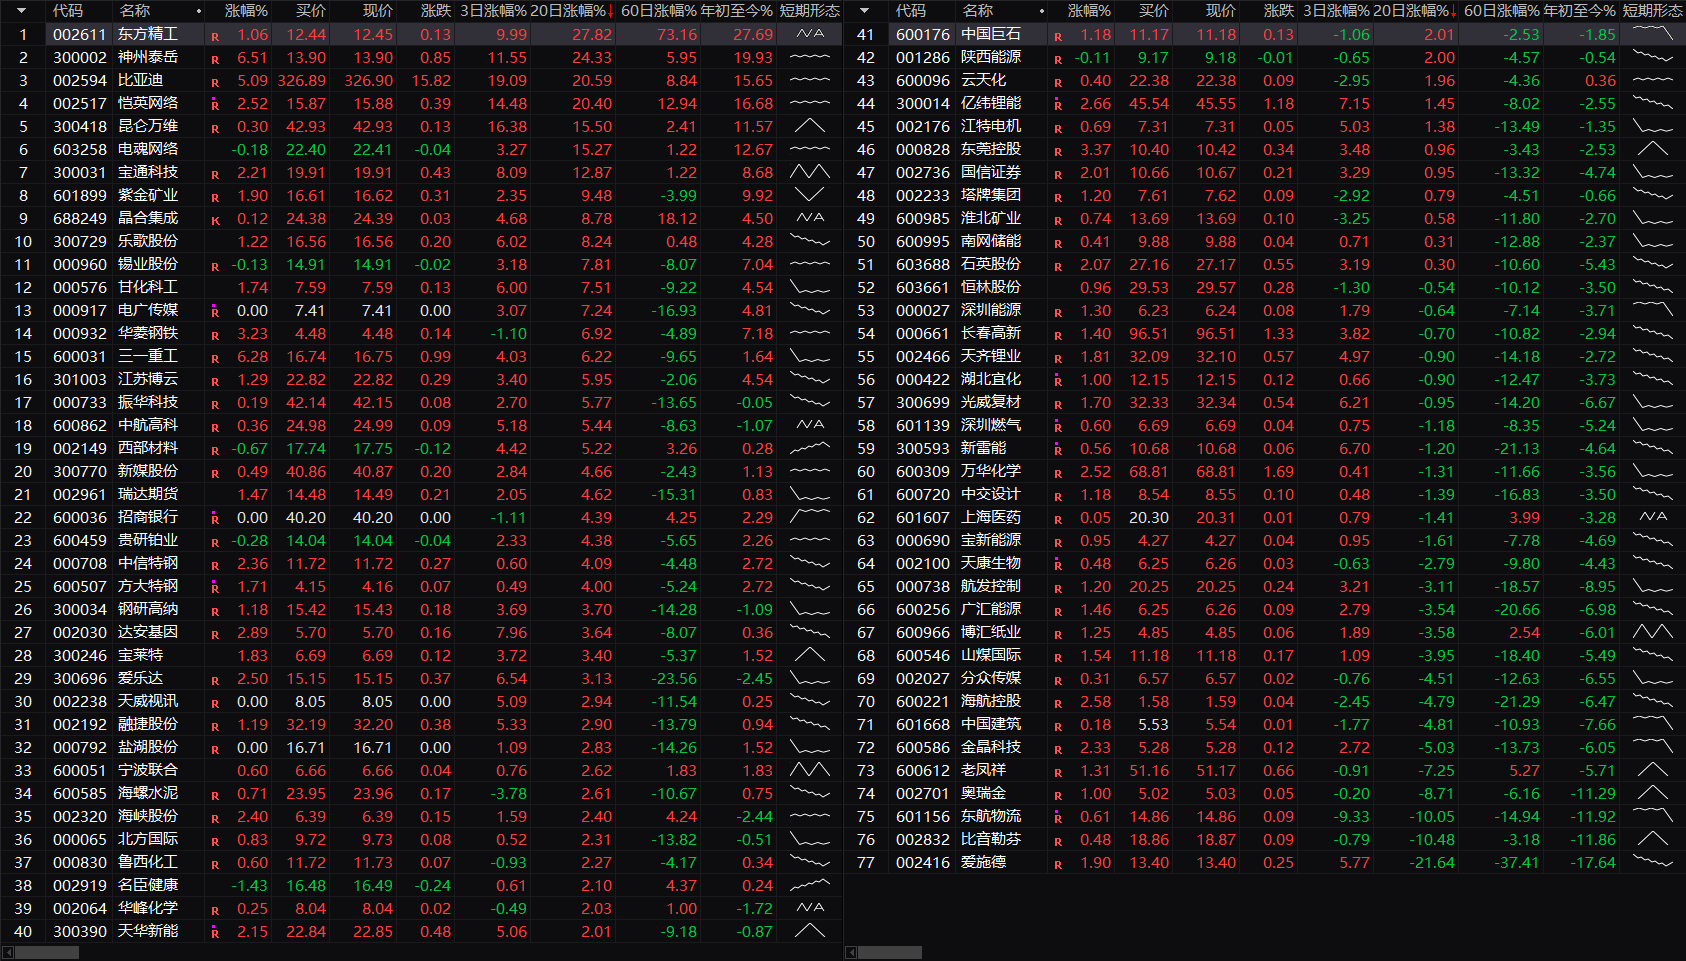Click the R marker in the 亿纬锂能 row
Screen dimensions: 1686x961
1058,105
